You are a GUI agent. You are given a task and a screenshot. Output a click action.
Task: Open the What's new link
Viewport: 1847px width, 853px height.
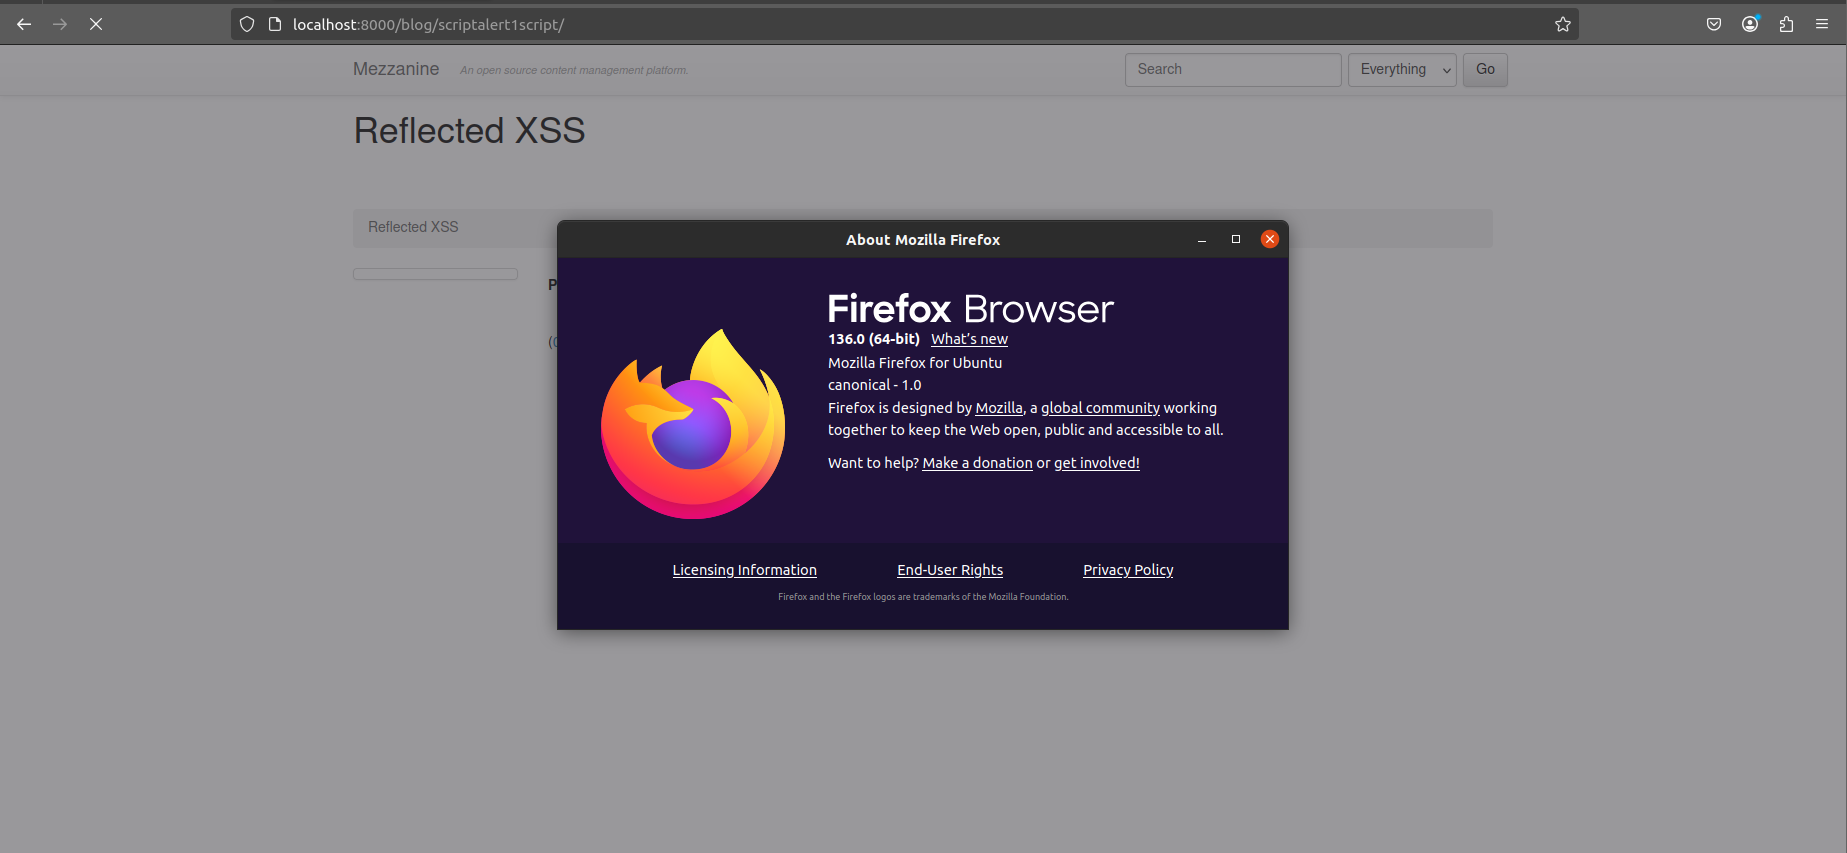969,339
